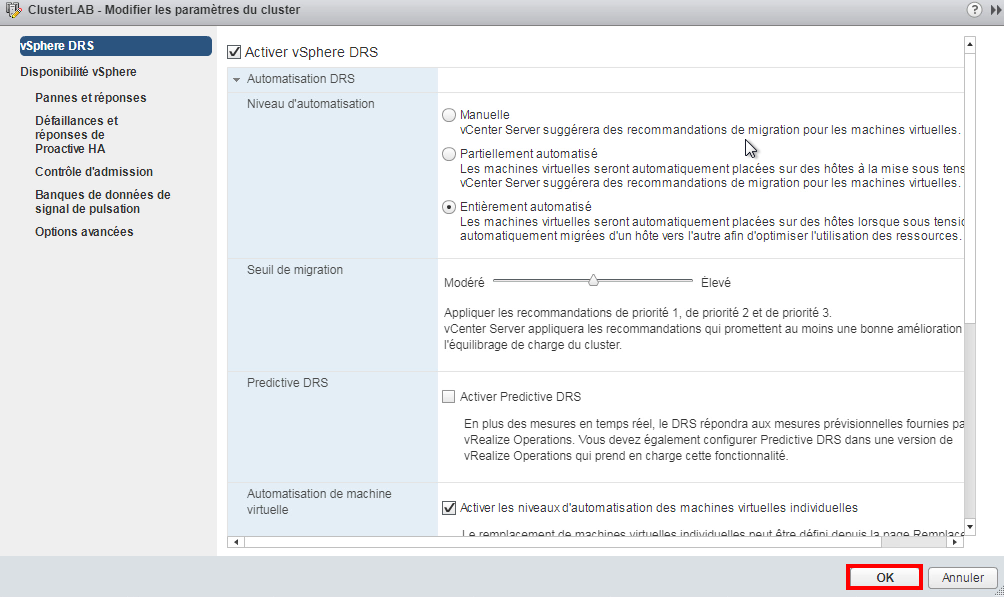Click the OK button

tap(884, 577)
